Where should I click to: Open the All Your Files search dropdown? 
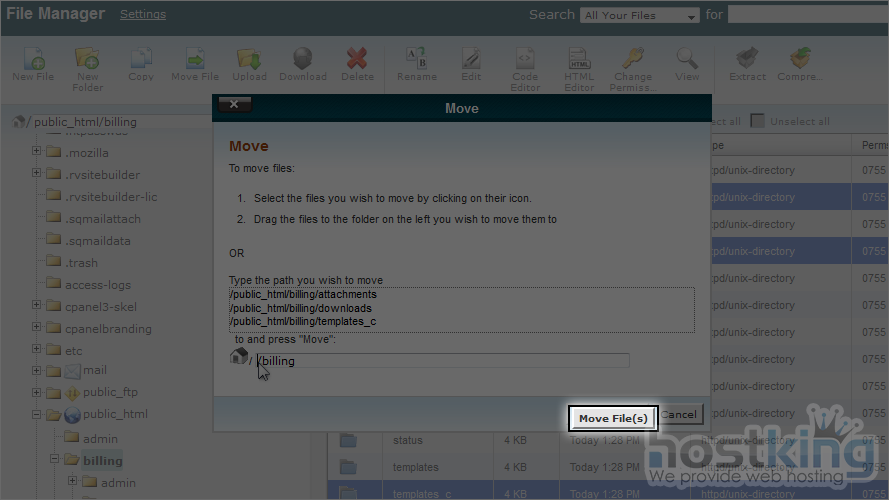[640, 16]
